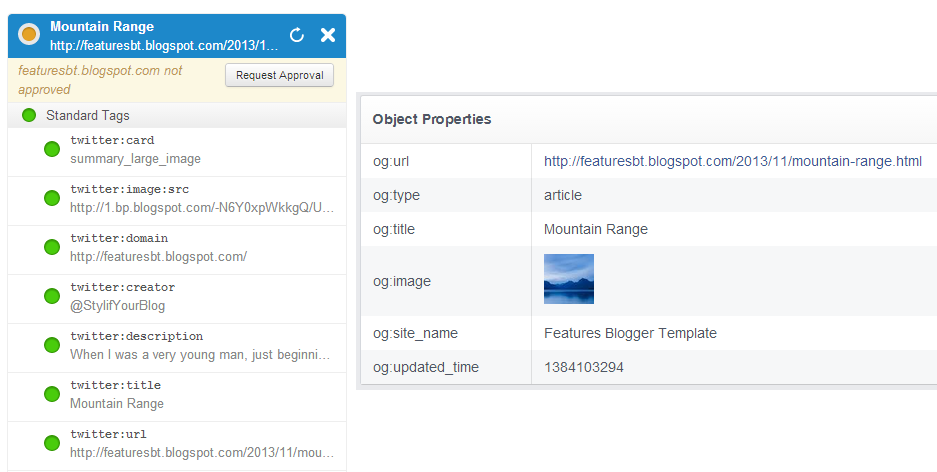Click the green status dot for twitter:image:src
The width and height of the screenshot is (937, 472).
(52, 198)
